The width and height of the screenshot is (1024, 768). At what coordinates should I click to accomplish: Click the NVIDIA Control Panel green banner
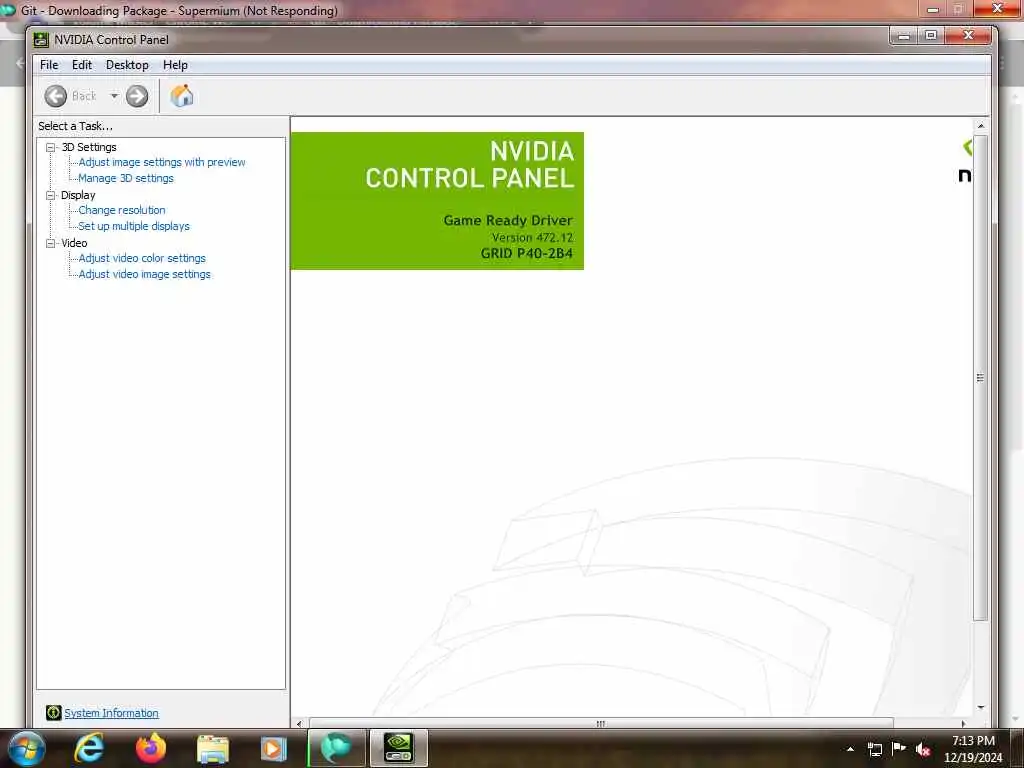coord(437,200)
